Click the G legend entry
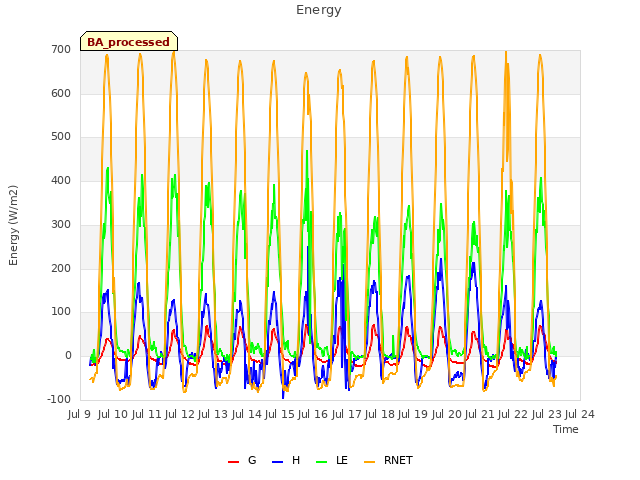640x480 pixels. [242, 460]
